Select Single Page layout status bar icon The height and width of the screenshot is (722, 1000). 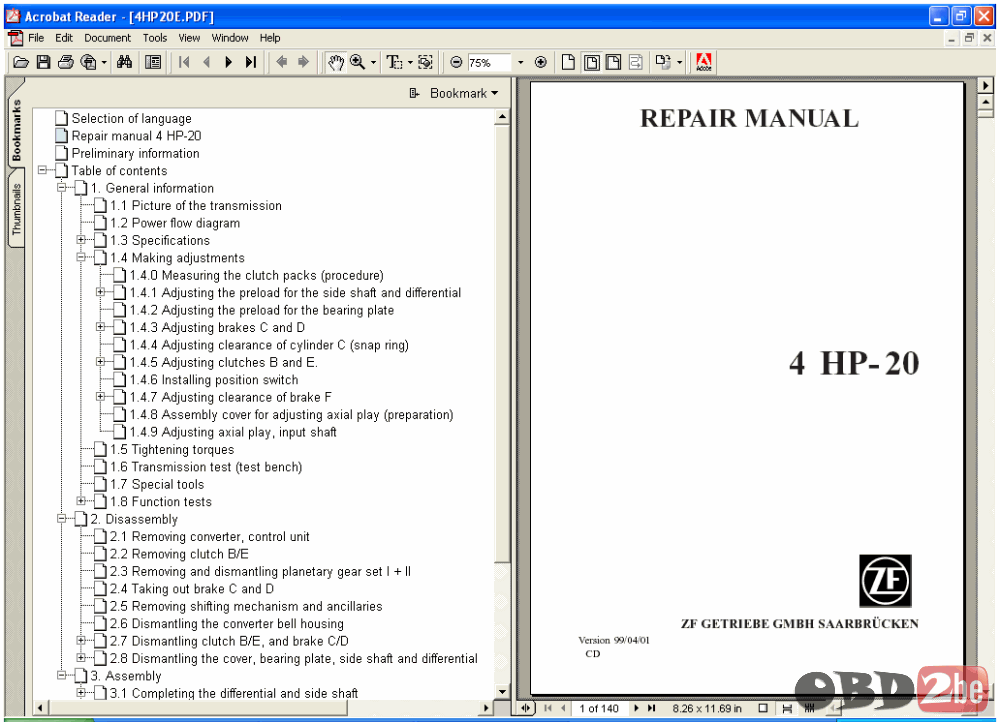[x=763, y=708]
